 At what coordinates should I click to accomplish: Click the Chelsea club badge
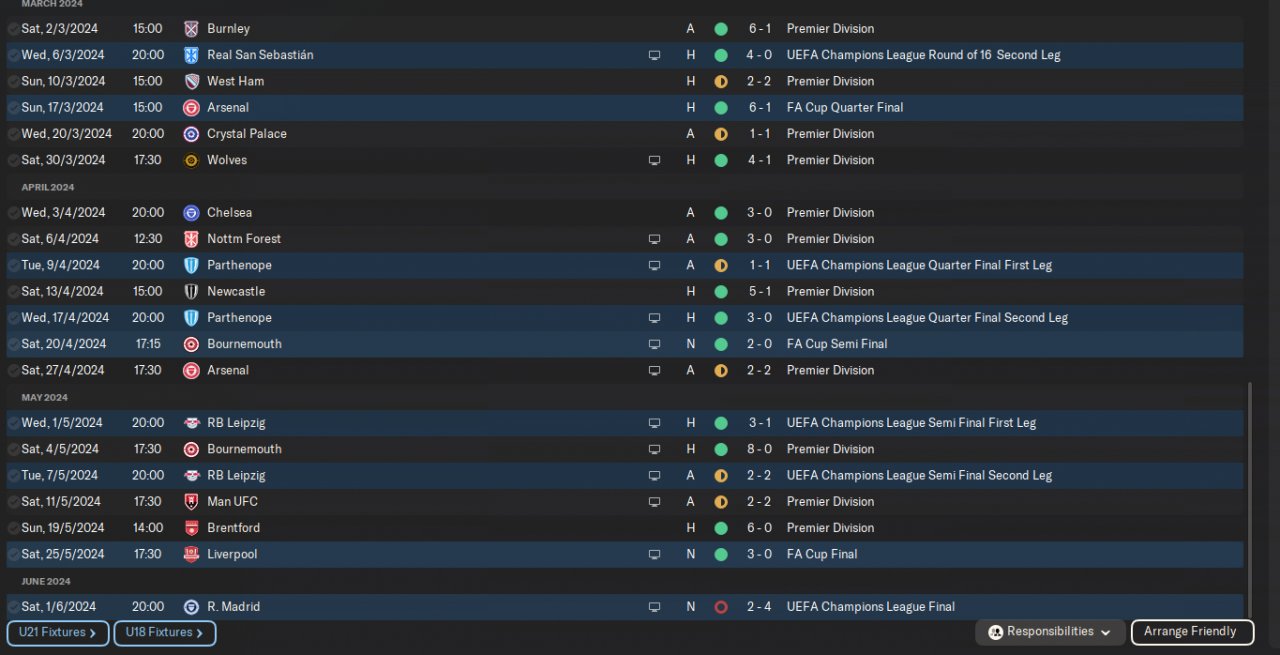pos(191,213)
